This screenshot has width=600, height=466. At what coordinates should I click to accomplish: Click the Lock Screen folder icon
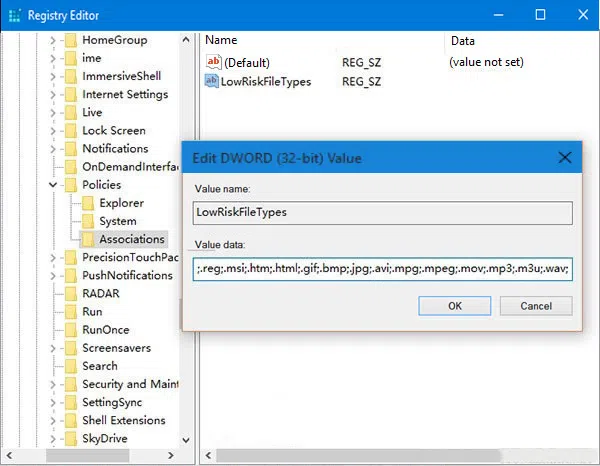[71, 131]
